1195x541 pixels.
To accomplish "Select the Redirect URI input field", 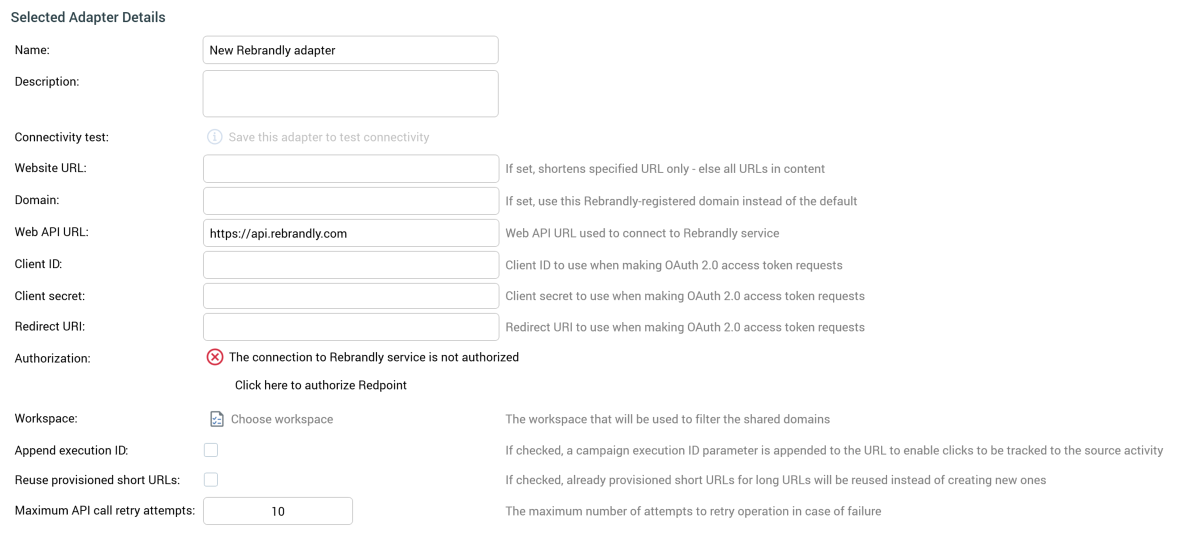I will 350,327.
